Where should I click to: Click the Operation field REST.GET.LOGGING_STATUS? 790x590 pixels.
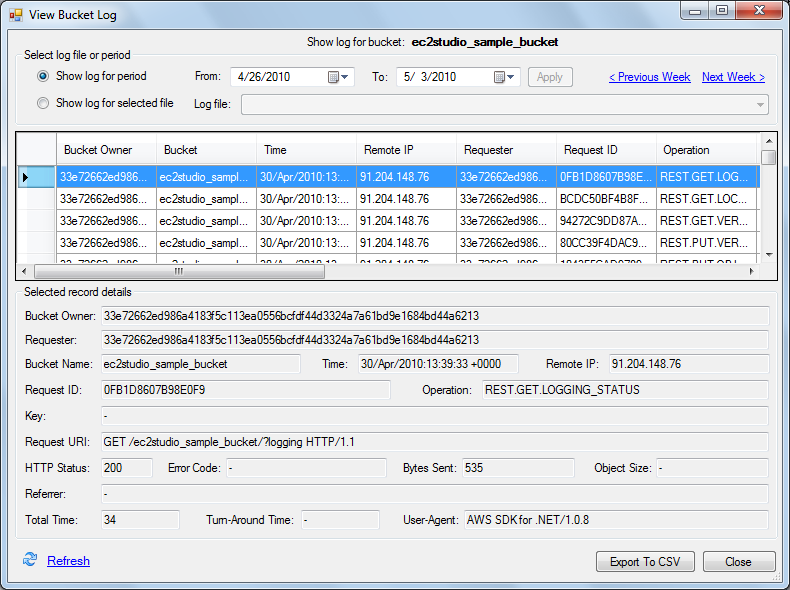pyautogui.click(x=625, y=390)
